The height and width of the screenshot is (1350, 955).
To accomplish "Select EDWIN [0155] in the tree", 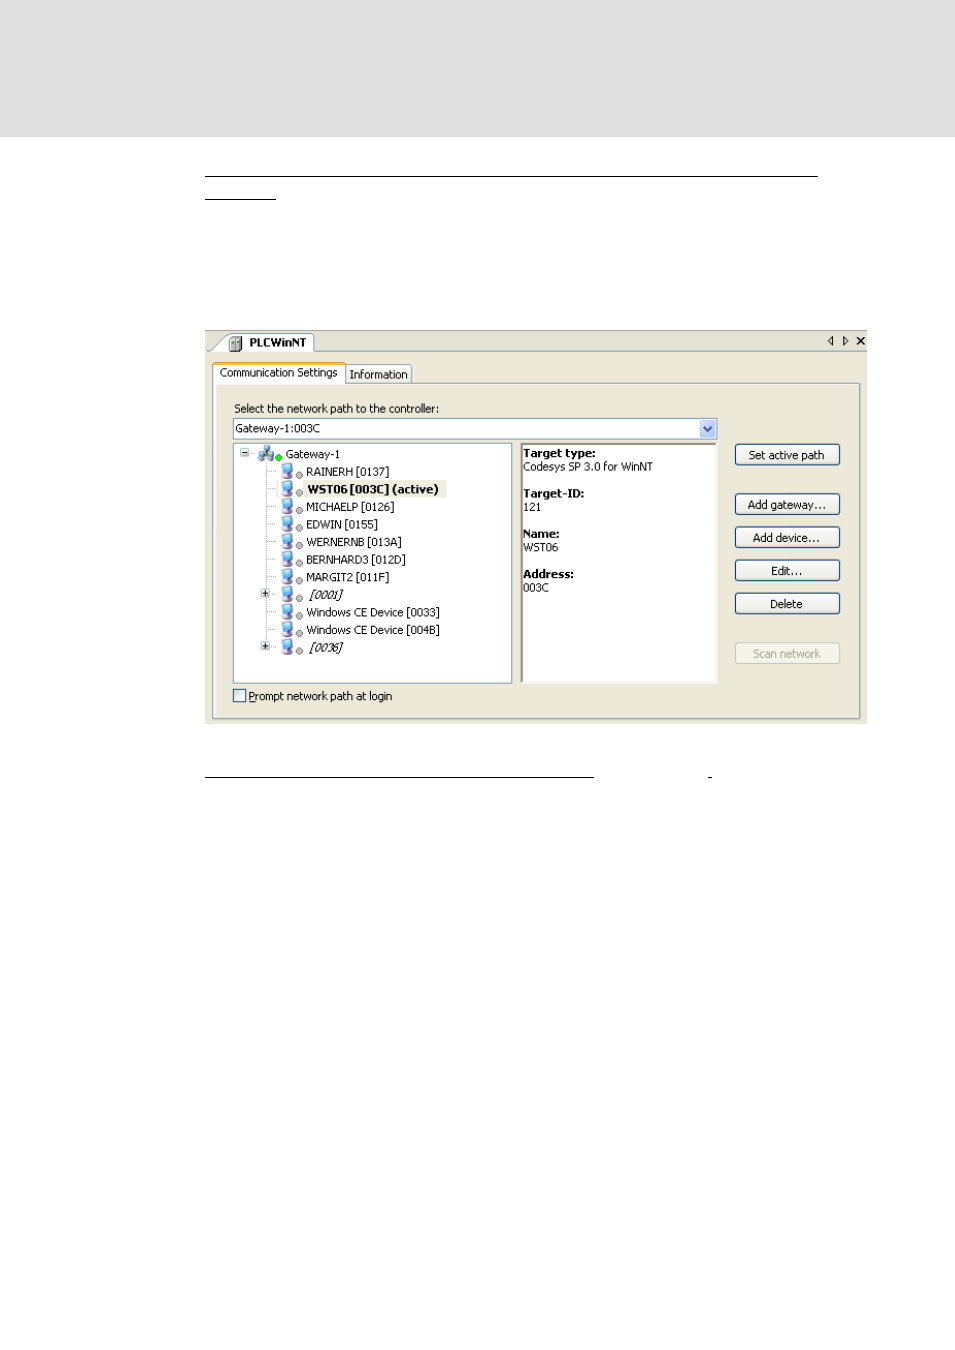I will [x=342, y=525].
